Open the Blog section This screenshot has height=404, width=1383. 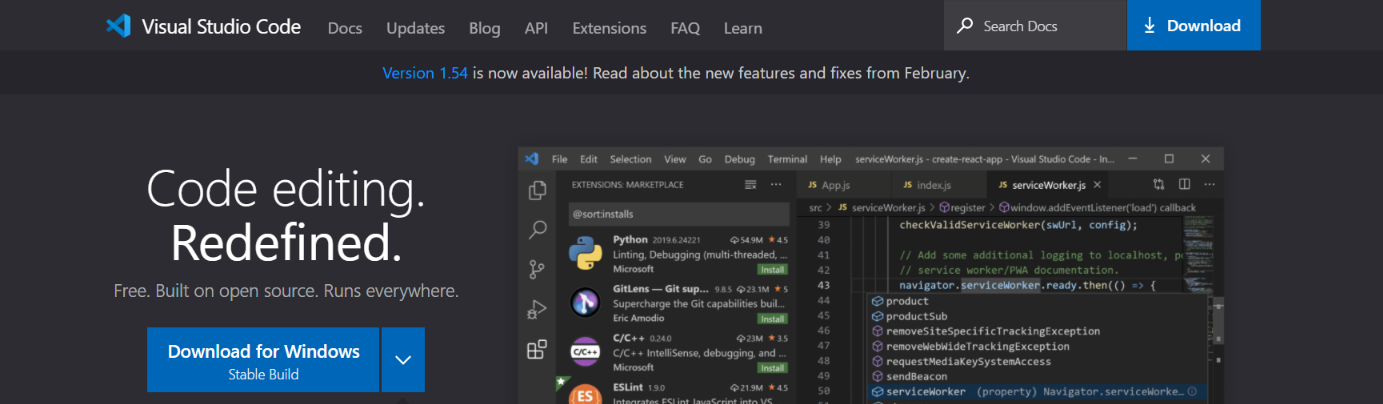point(484,27)
